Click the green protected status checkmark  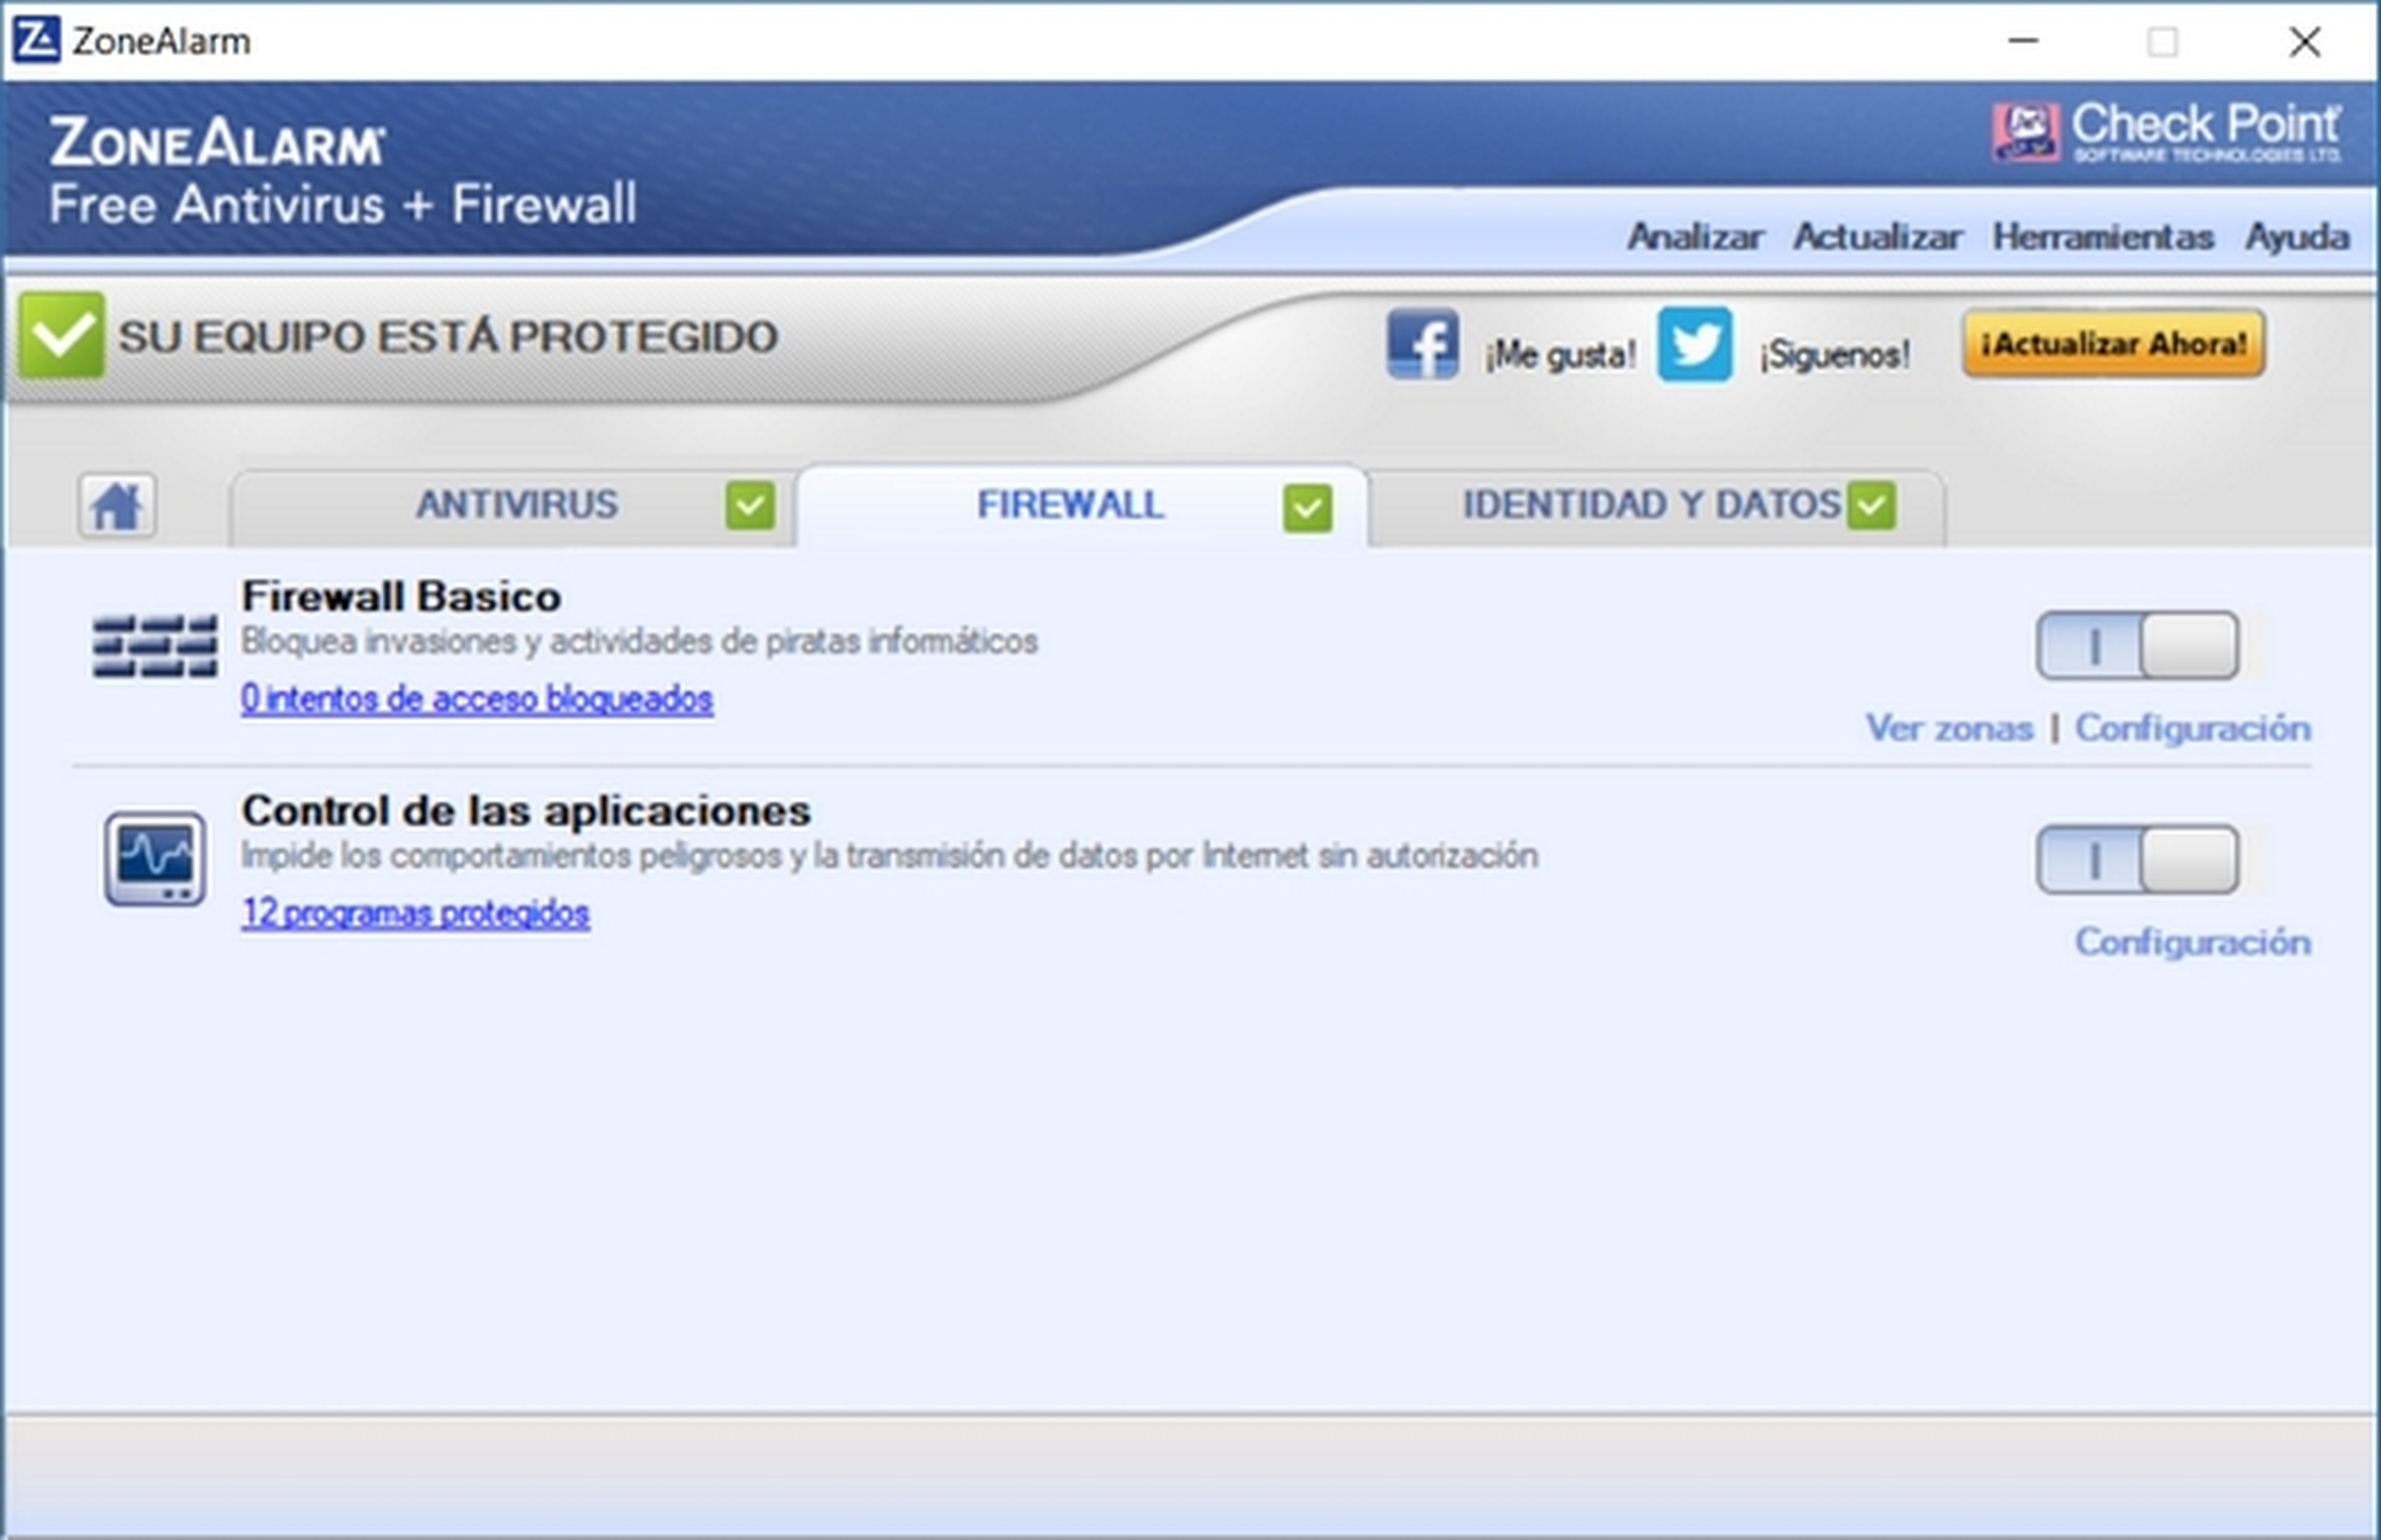[x=62, y=335]
